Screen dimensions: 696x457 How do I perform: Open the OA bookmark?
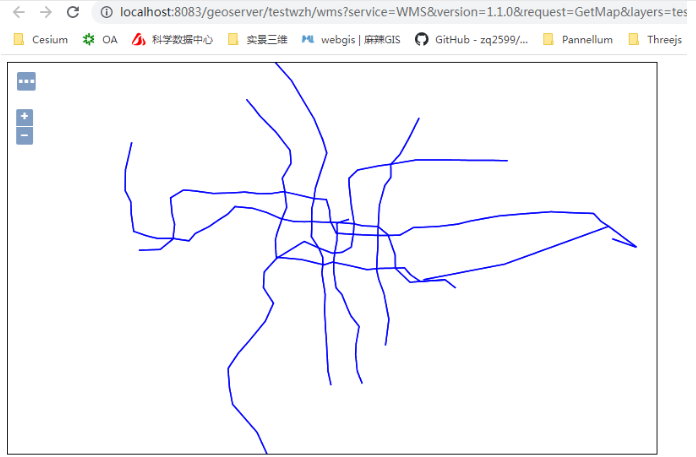(x=100, y=39)
